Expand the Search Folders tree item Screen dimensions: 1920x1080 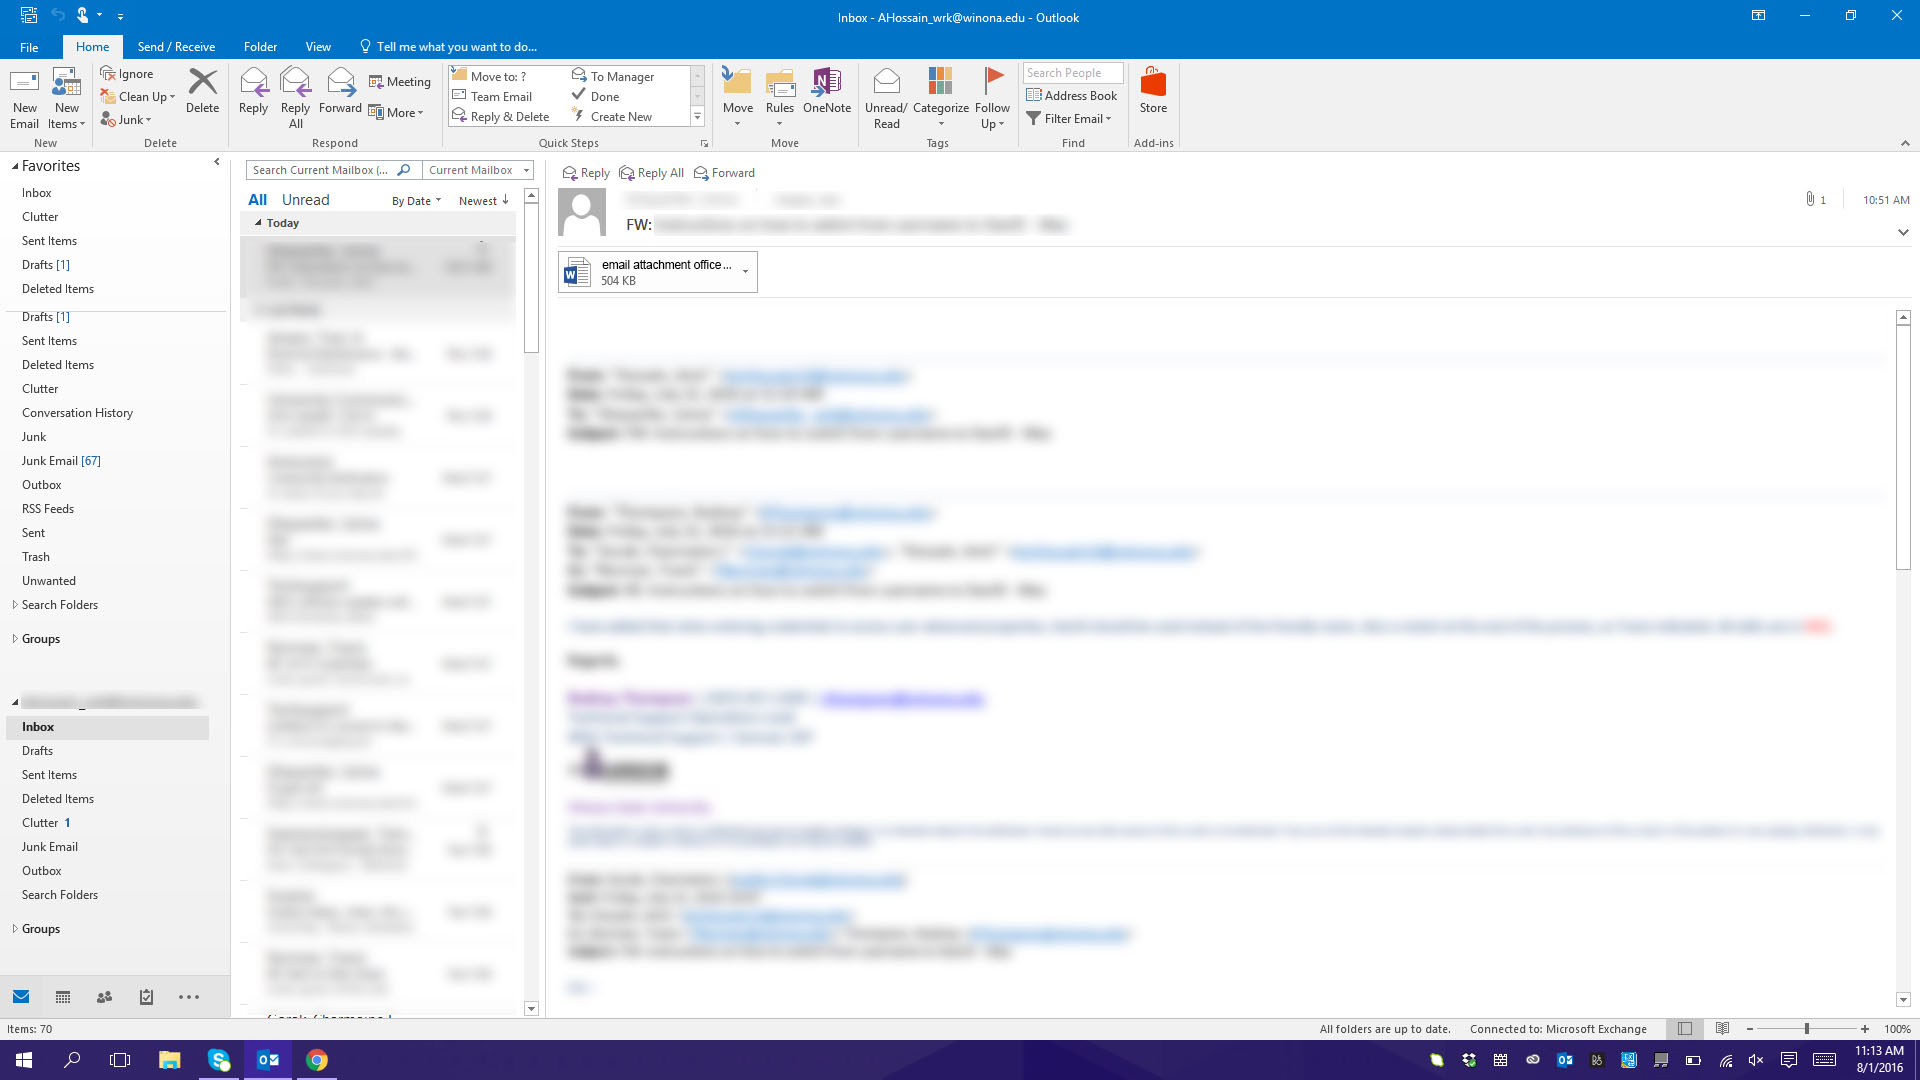coord(15,605)
